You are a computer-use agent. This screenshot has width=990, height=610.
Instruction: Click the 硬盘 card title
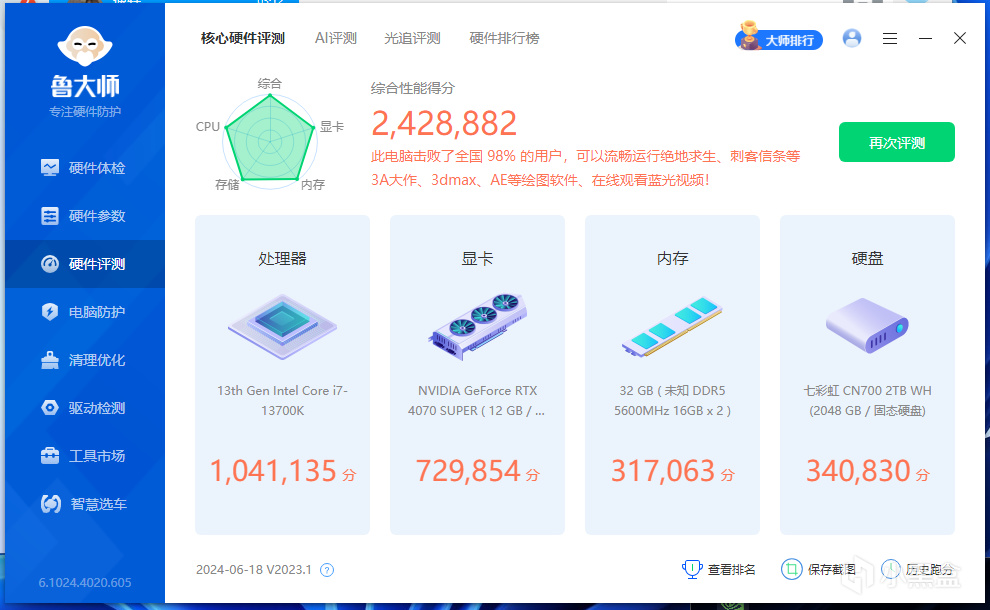click(x=867, y=258)
